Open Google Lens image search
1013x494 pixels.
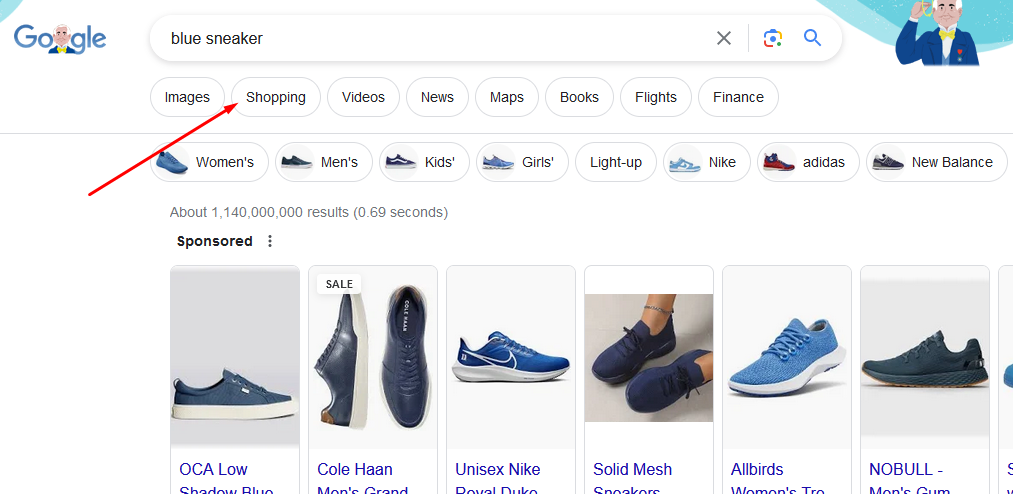point(772,38)
